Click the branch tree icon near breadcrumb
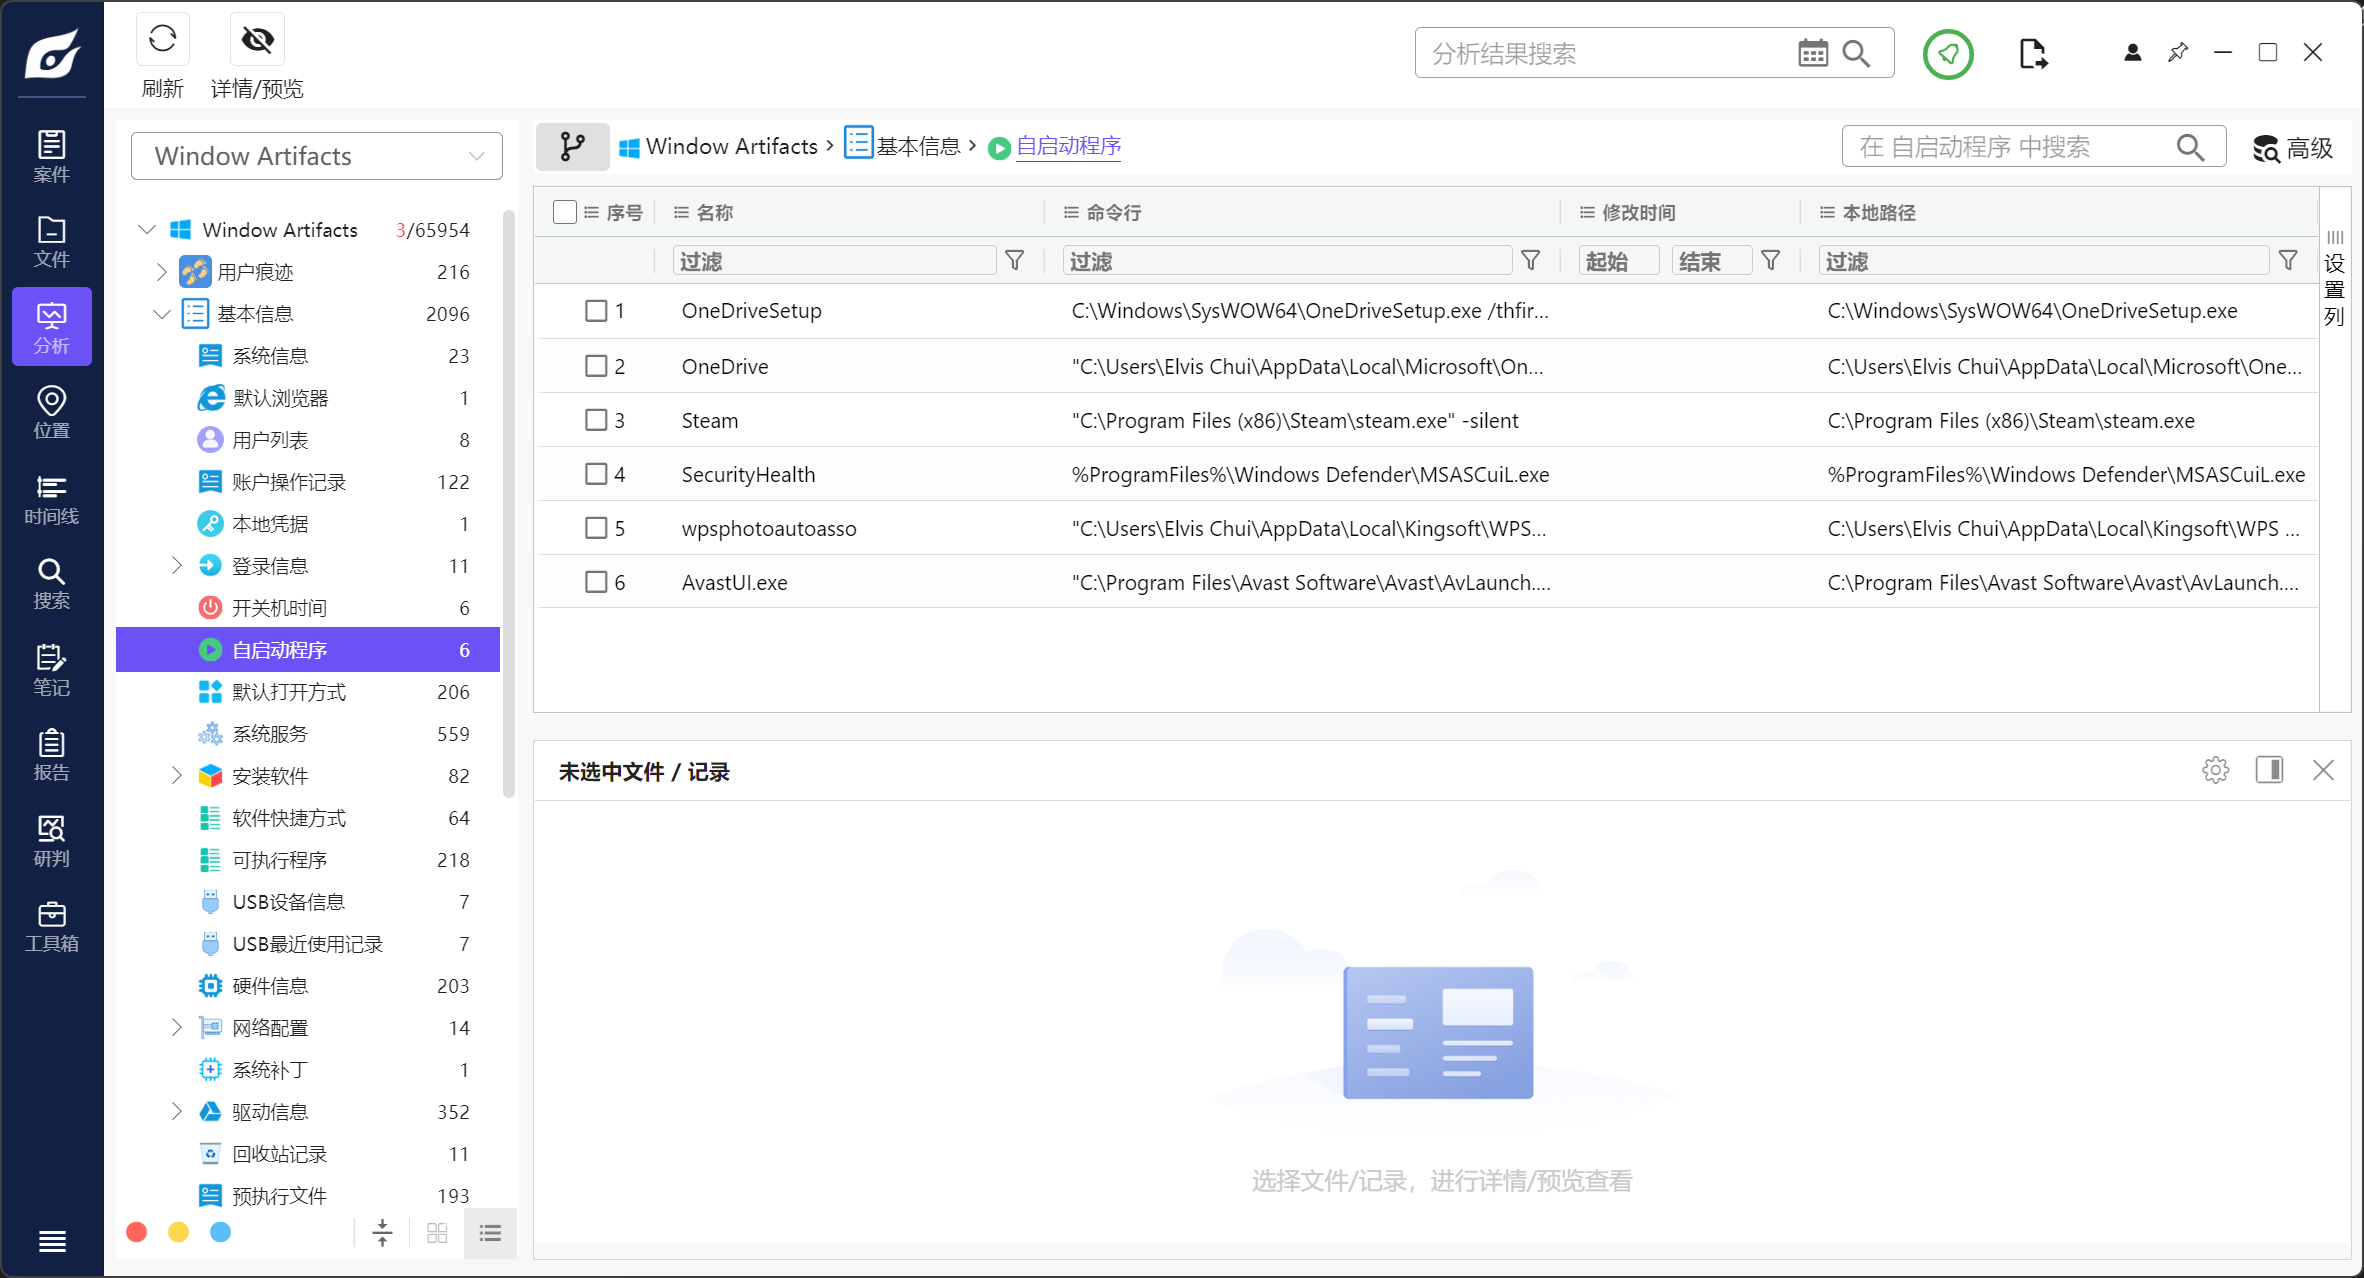This screenshot has width=2364, height=1278. pyautogui.click(x=572, y=147)
